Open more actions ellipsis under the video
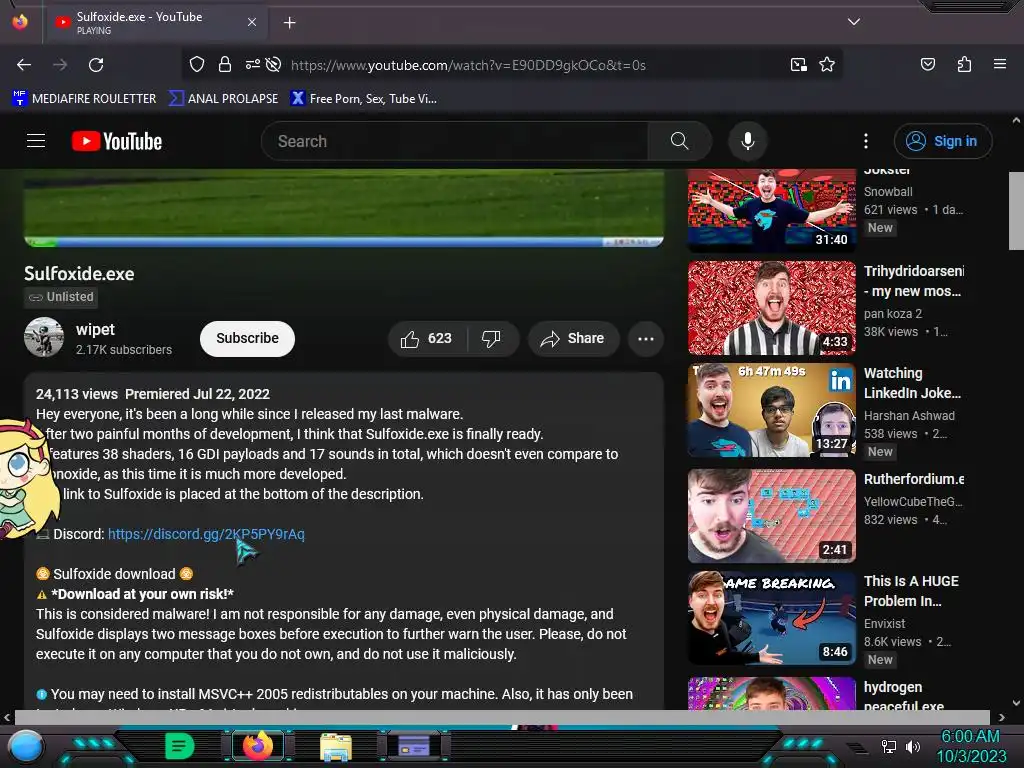This screenshot has width=1024, height=768. coord(645,338)
